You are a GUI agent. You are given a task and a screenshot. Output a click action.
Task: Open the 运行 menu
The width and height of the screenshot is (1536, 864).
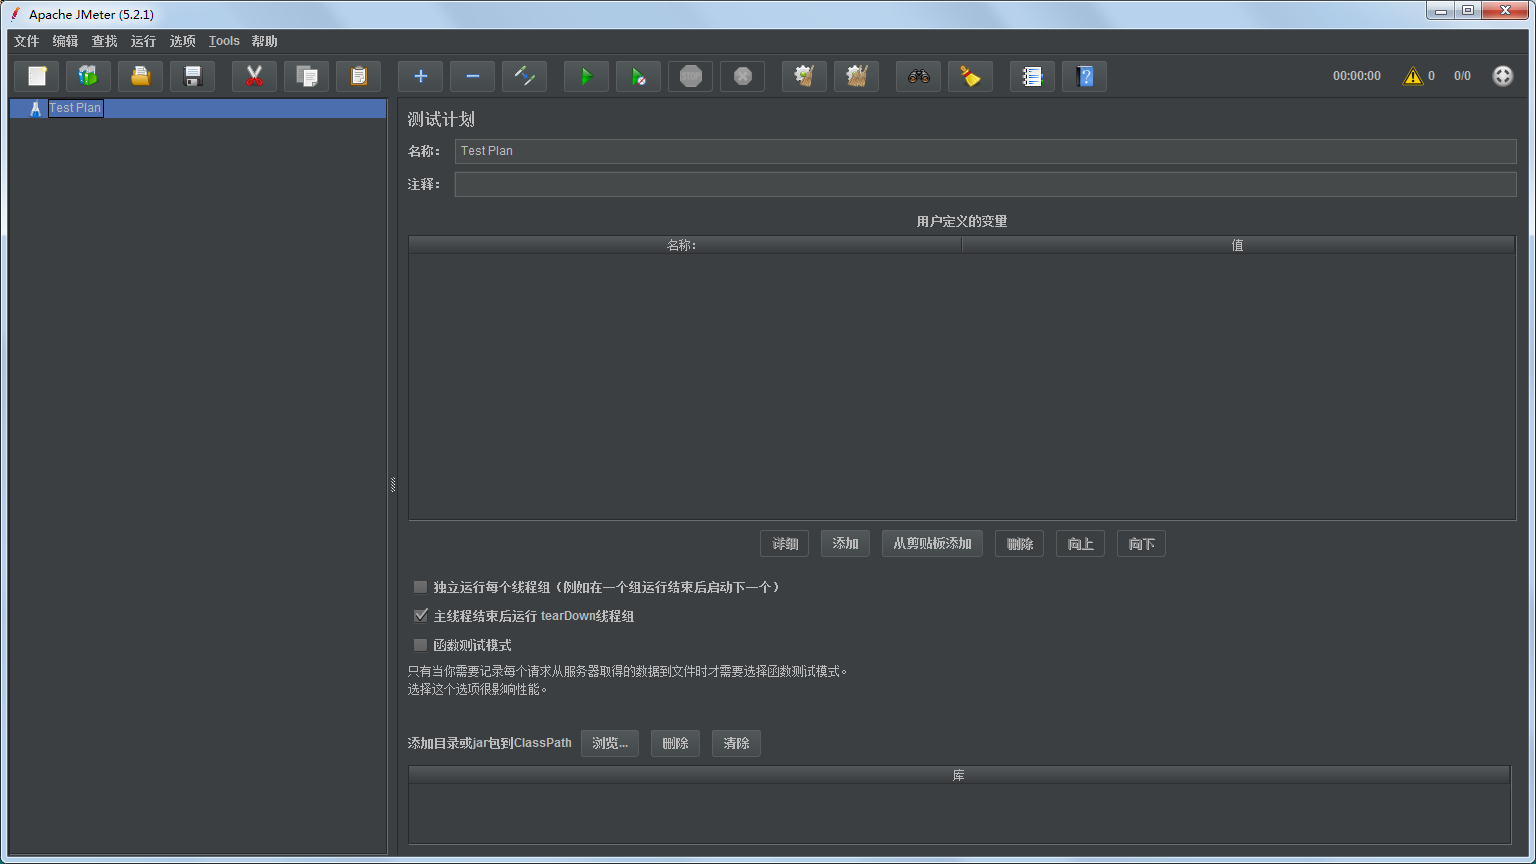(143, 41)
